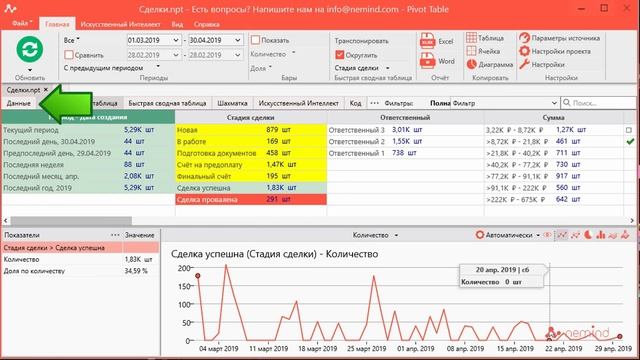The image size is (640, 360).
Task: Click the Стадия сделки column header
Action: [x=251, y=117]
